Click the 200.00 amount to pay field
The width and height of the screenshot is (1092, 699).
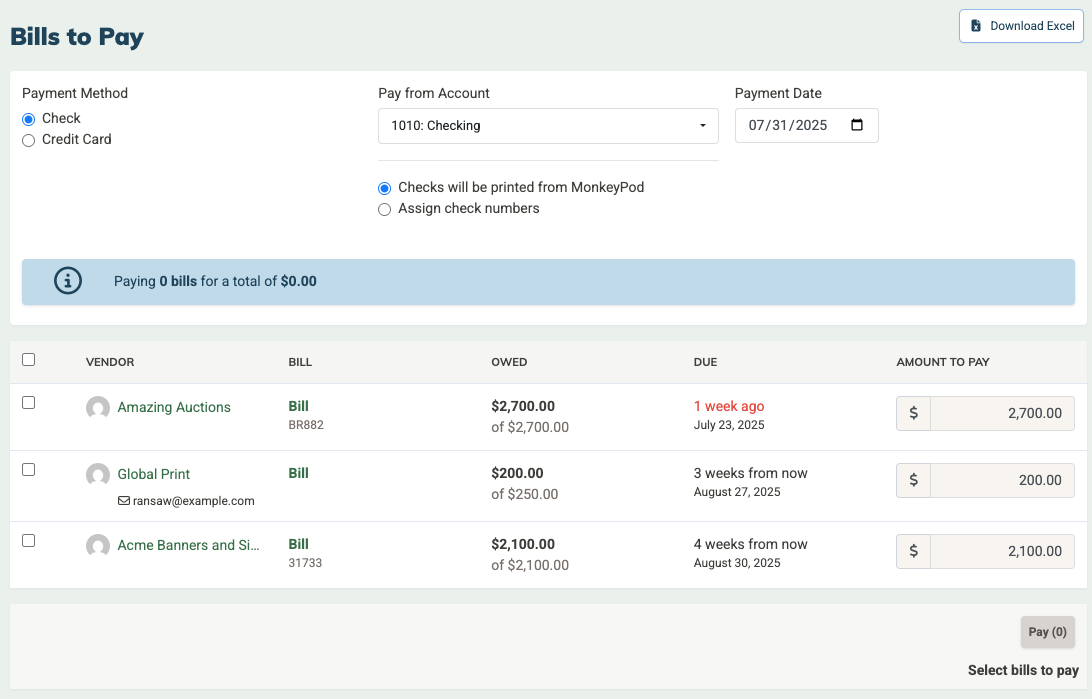tap(1002, 480)
